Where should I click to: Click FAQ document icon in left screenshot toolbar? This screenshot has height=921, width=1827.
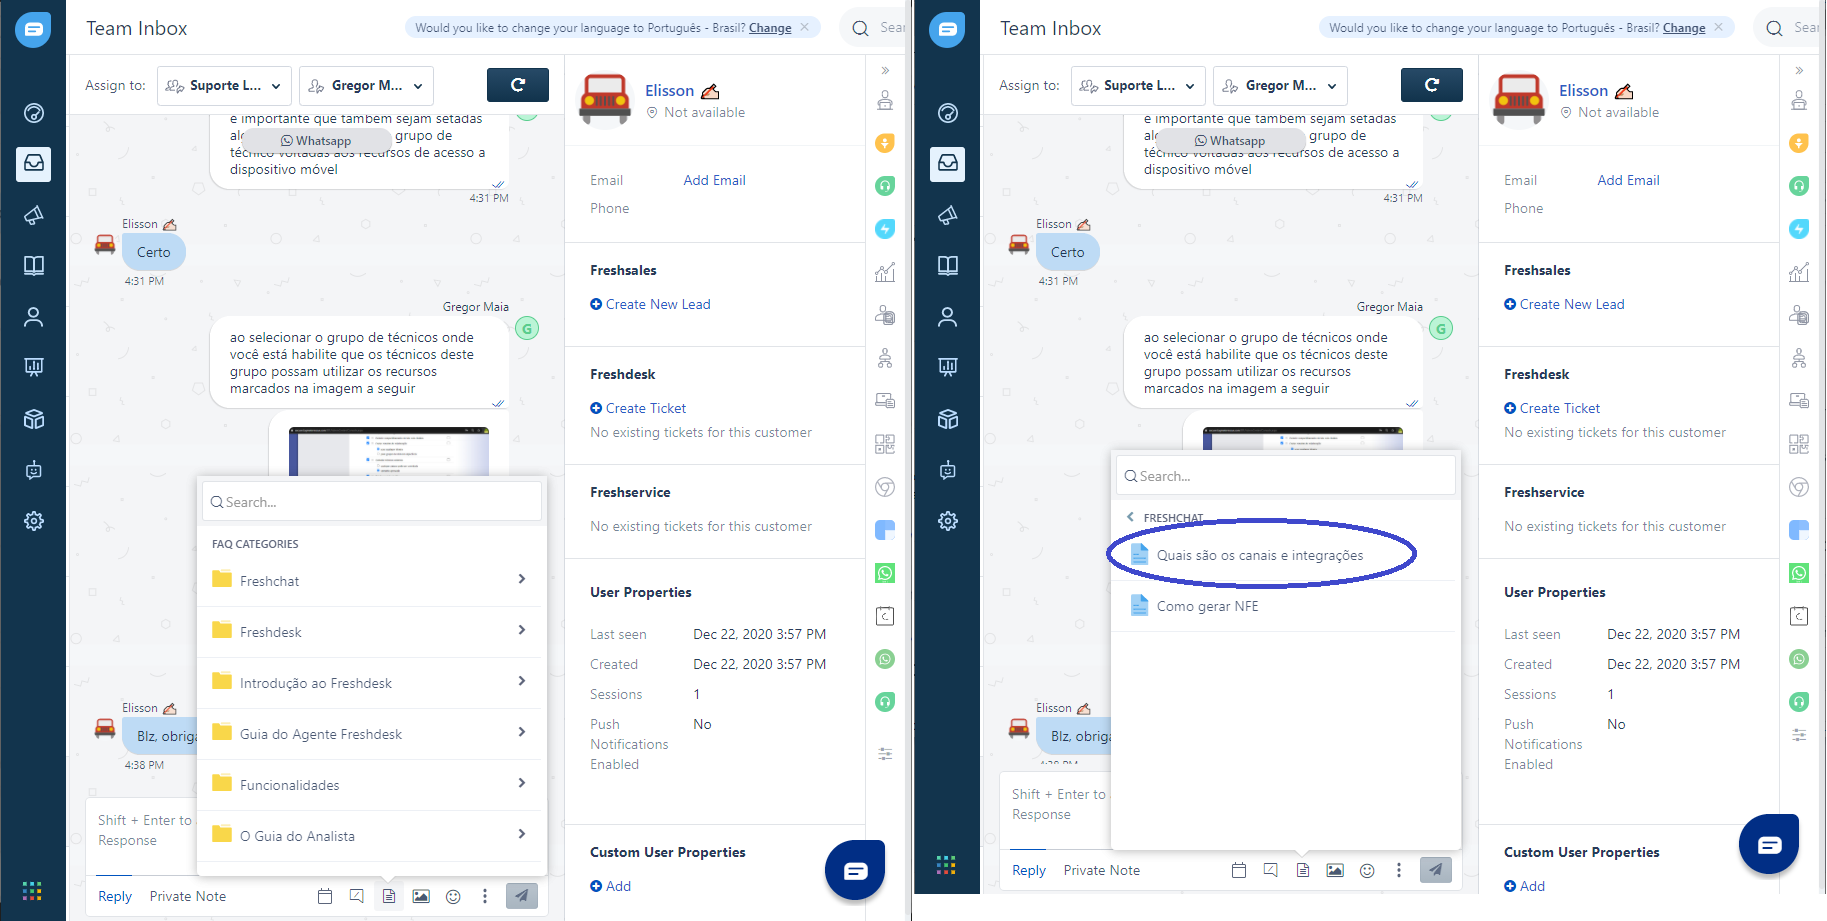click(x=389, y=896)
